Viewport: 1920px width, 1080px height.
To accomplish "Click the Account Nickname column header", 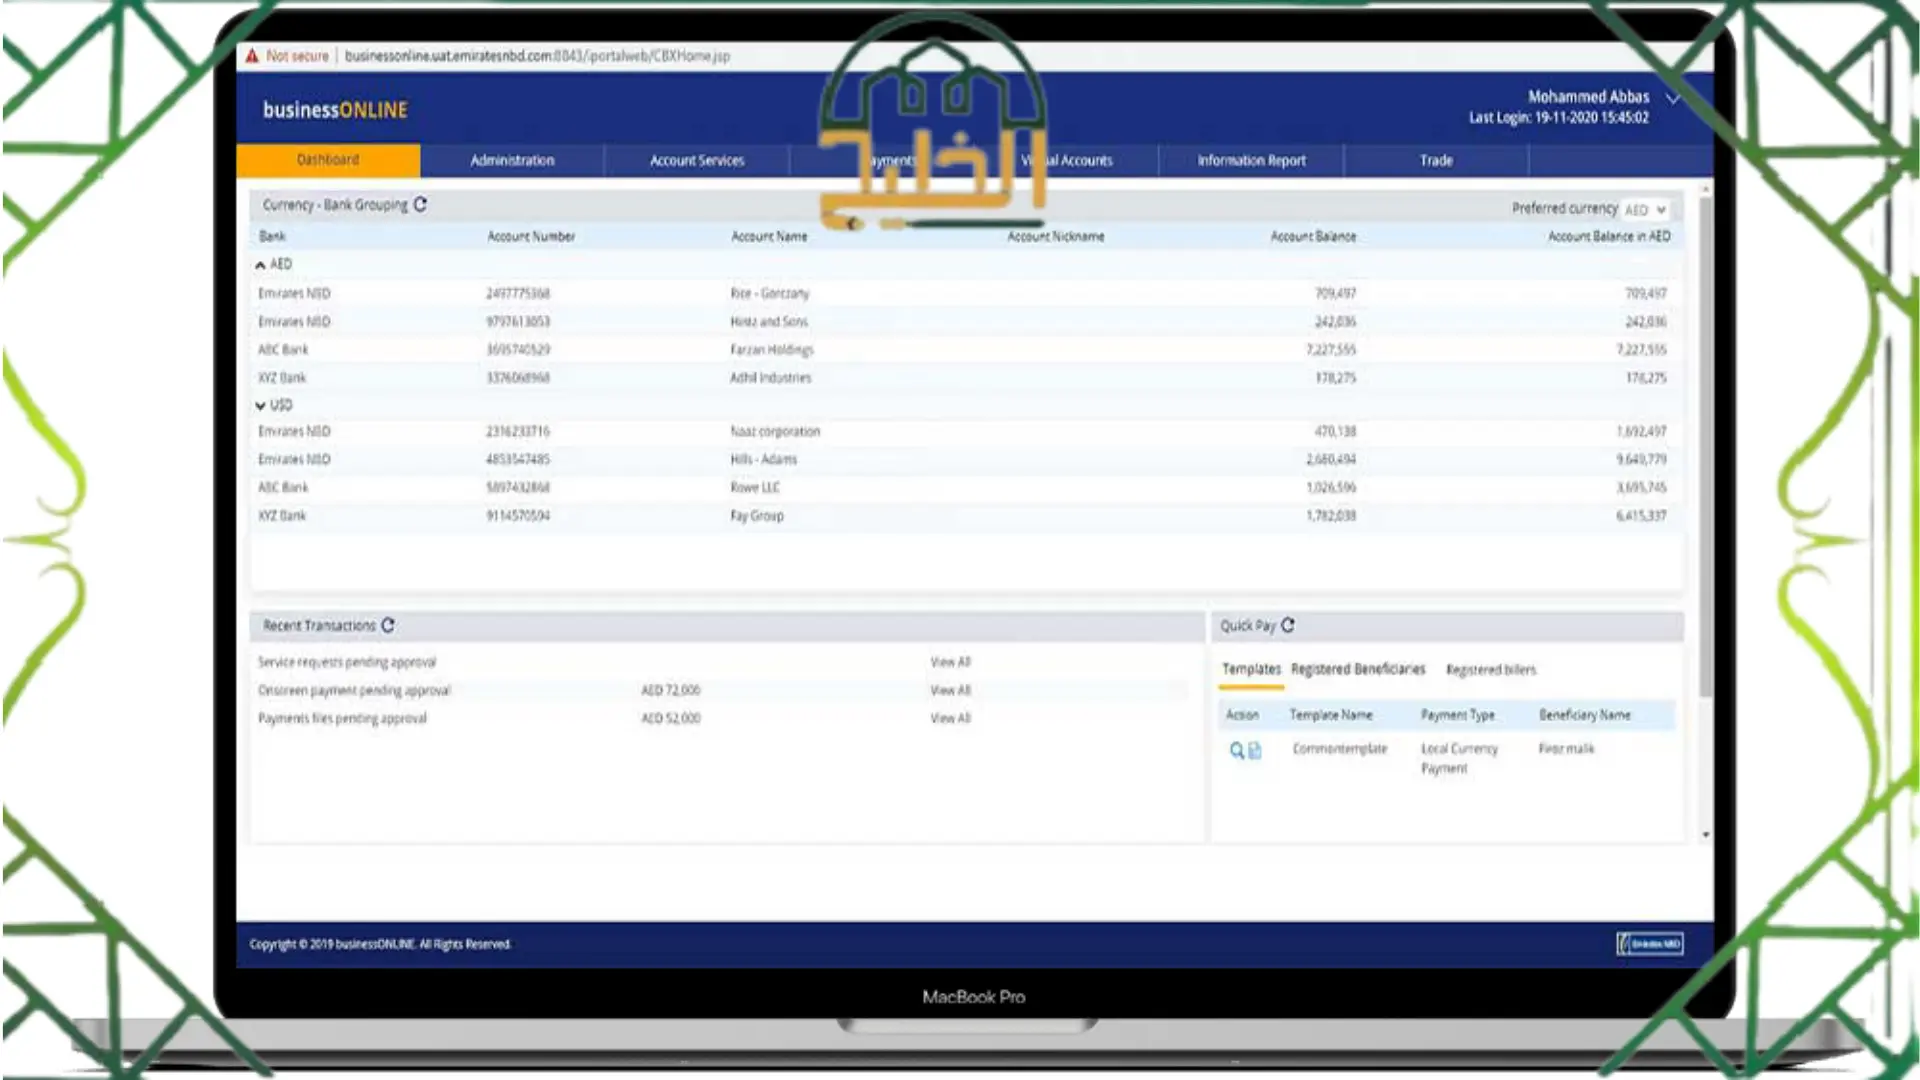I will (x=1056, y=236).
